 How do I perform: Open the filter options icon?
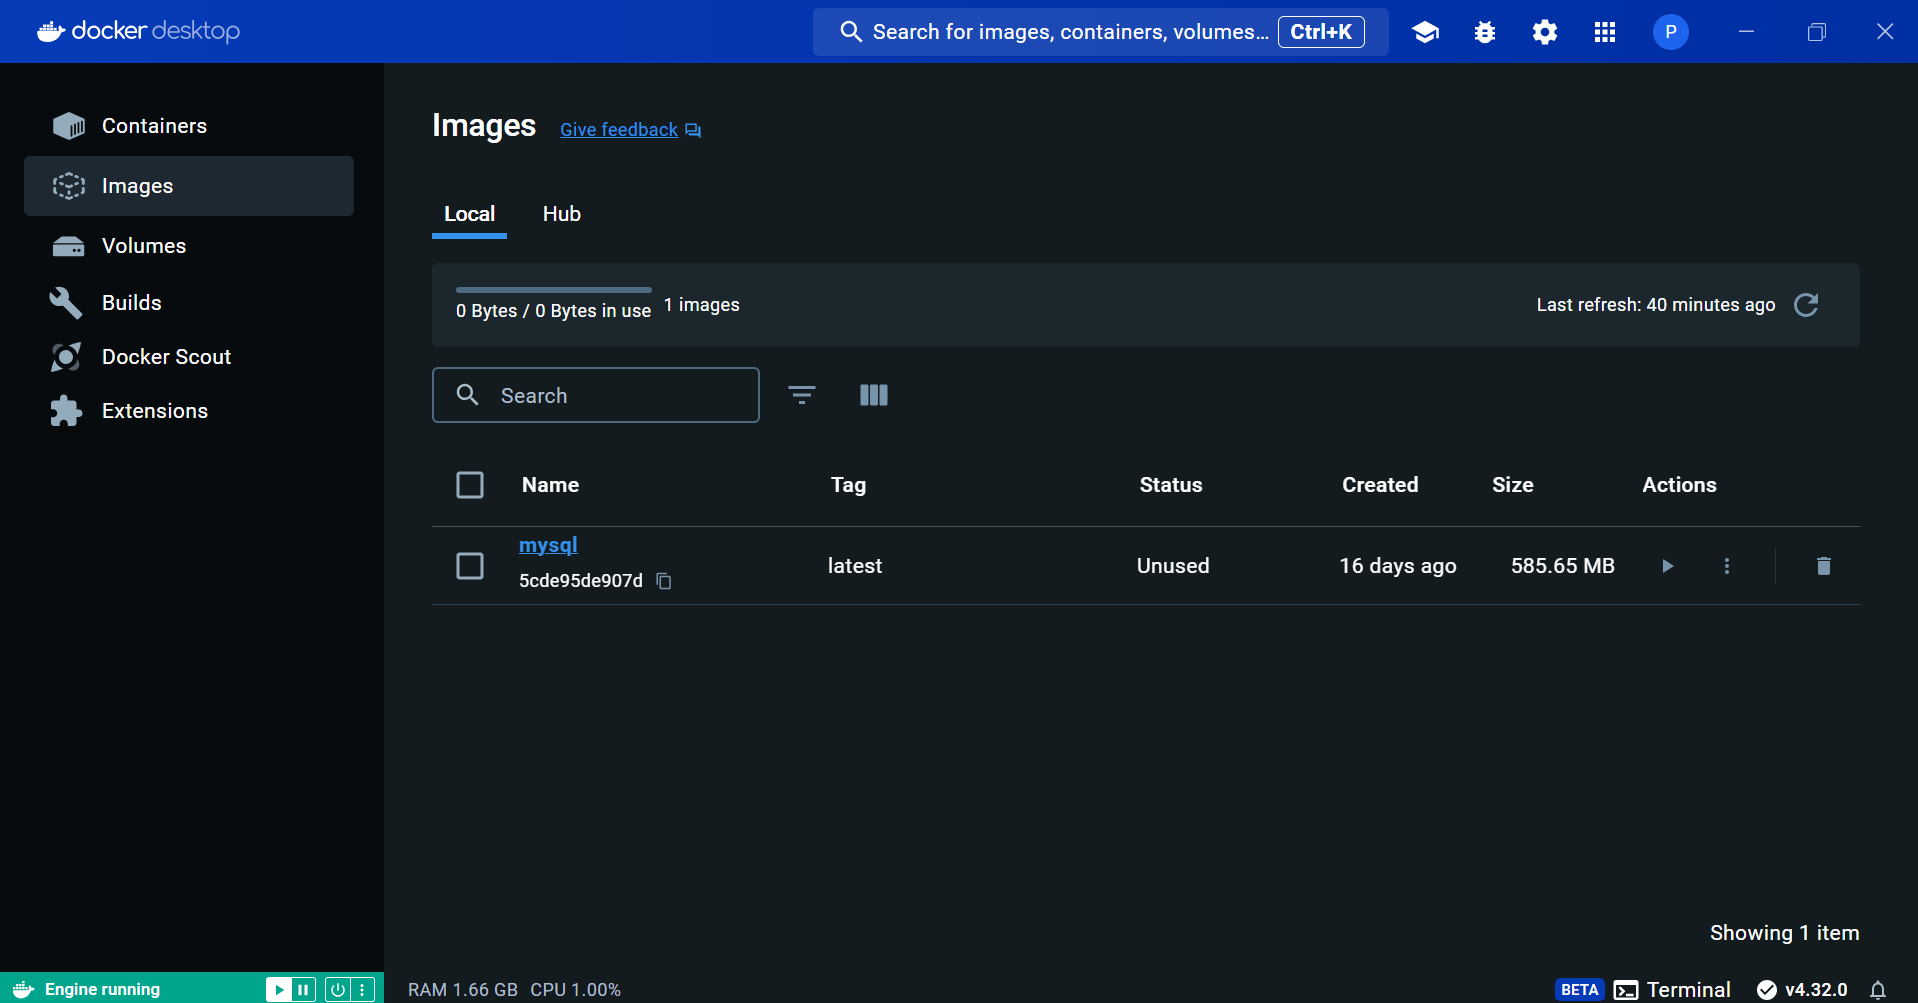coord(802,395)
